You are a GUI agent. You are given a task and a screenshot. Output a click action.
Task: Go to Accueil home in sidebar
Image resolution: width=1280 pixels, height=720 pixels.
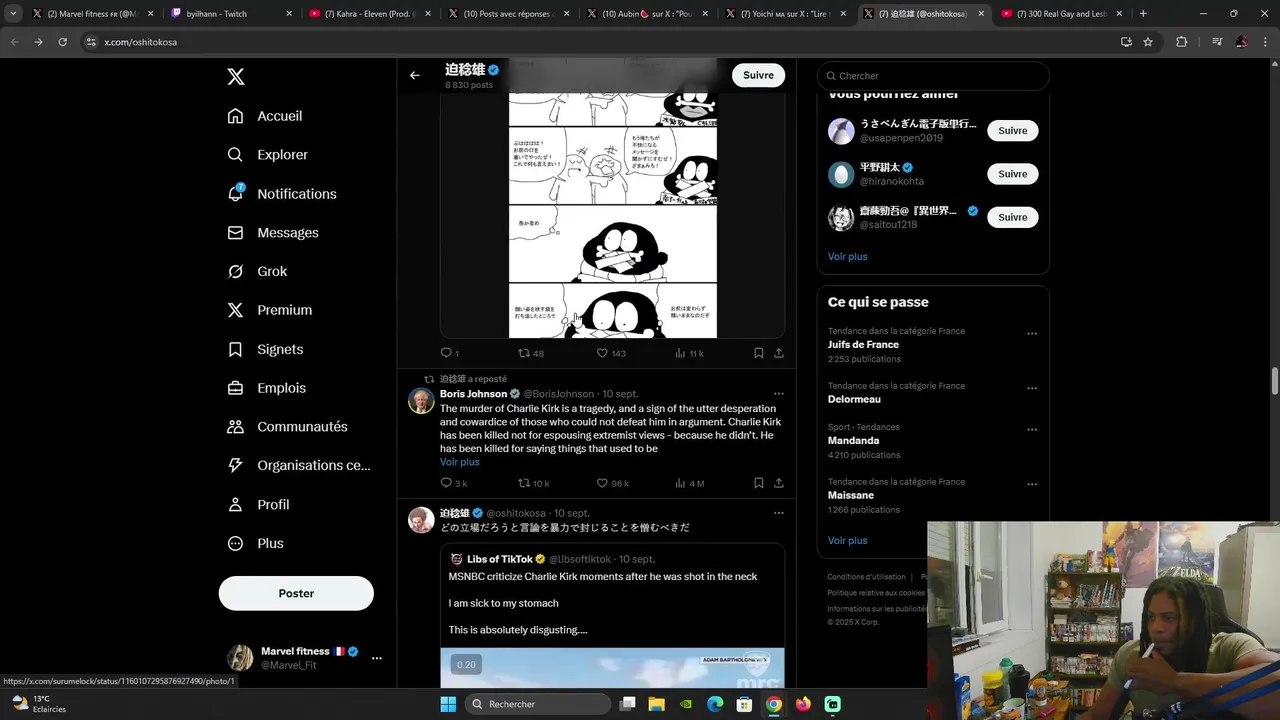click(x=265, y=116)
